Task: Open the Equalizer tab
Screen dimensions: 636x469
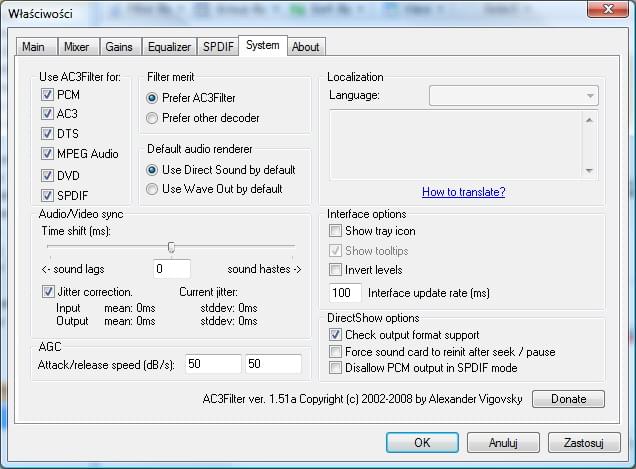Action: coord(169,47)
